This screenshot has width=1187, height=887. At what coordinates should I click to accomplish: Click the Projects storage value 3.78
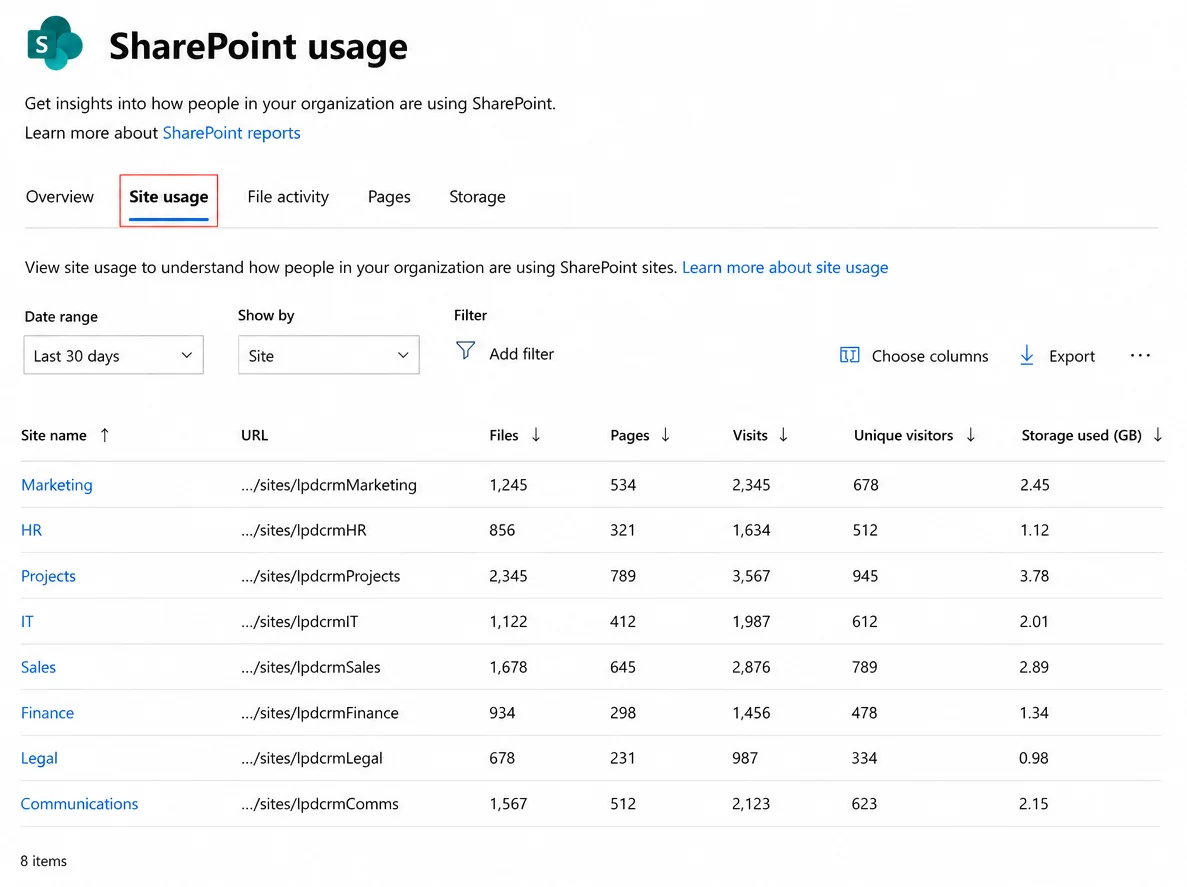tap(1034, 576)
